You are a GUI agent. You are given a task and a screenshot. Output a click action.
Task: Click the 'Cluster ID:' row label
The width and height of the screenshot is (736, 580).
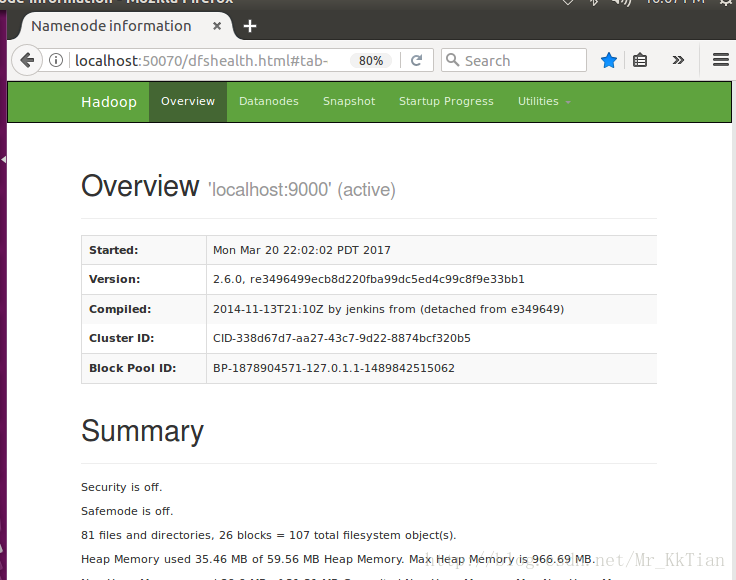point(122,338)
